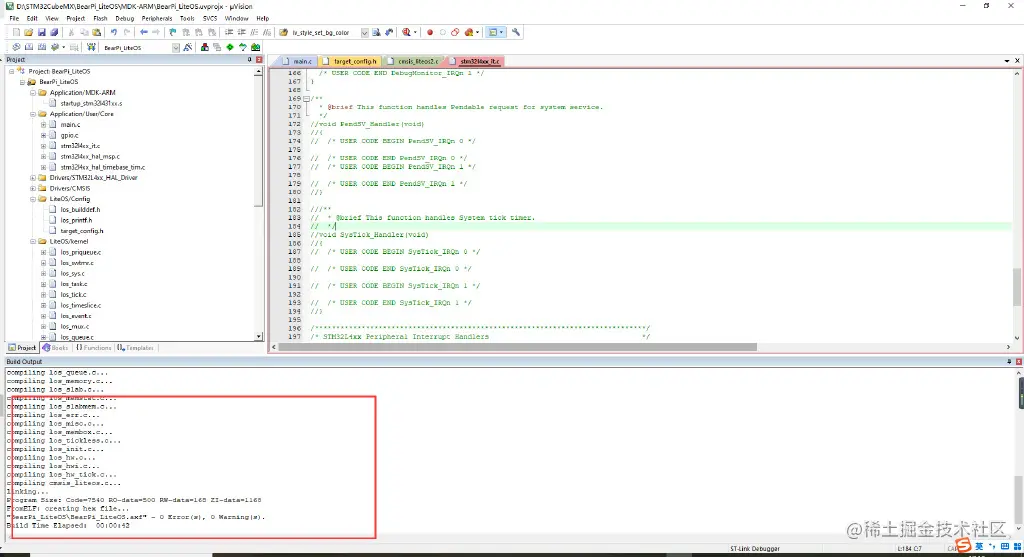Viewport: 1024px width, 557px height.
Task: Open Options for Target magic wand icon
Action: [187, 47]
